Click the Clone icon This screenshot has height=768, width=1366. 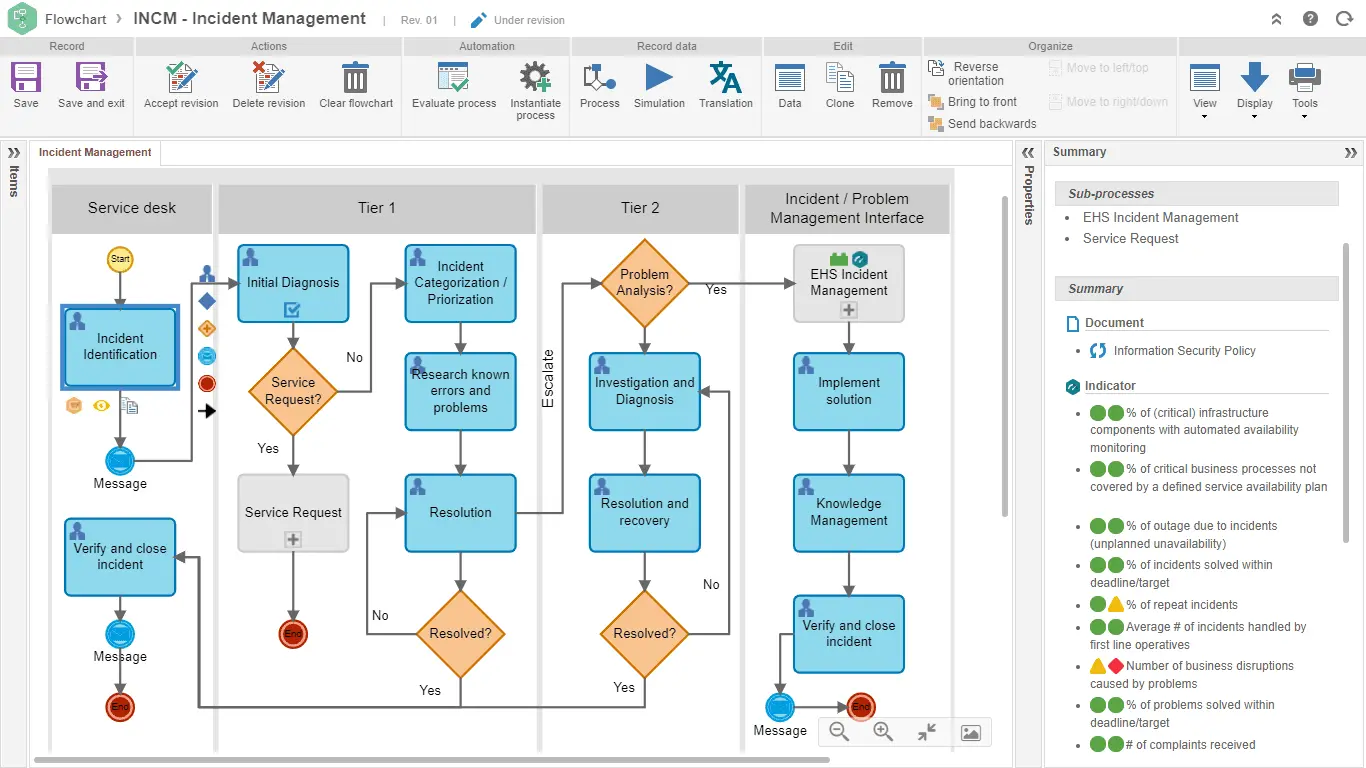(x=840, y=78)
